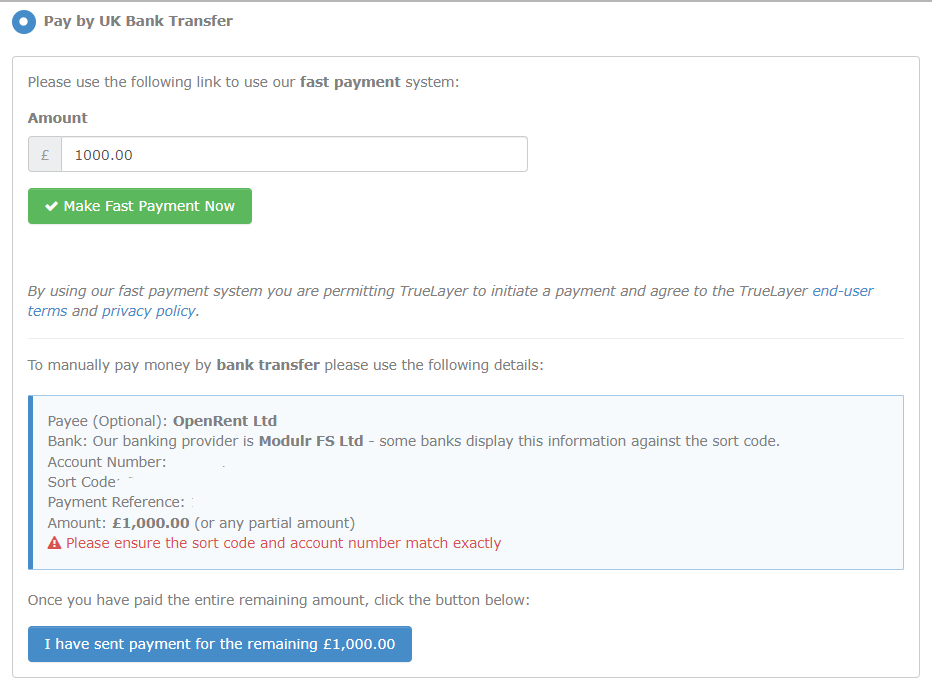
Task: Click the red sort code match warning text
Action: pyautogui.click(x=284, y=543)
